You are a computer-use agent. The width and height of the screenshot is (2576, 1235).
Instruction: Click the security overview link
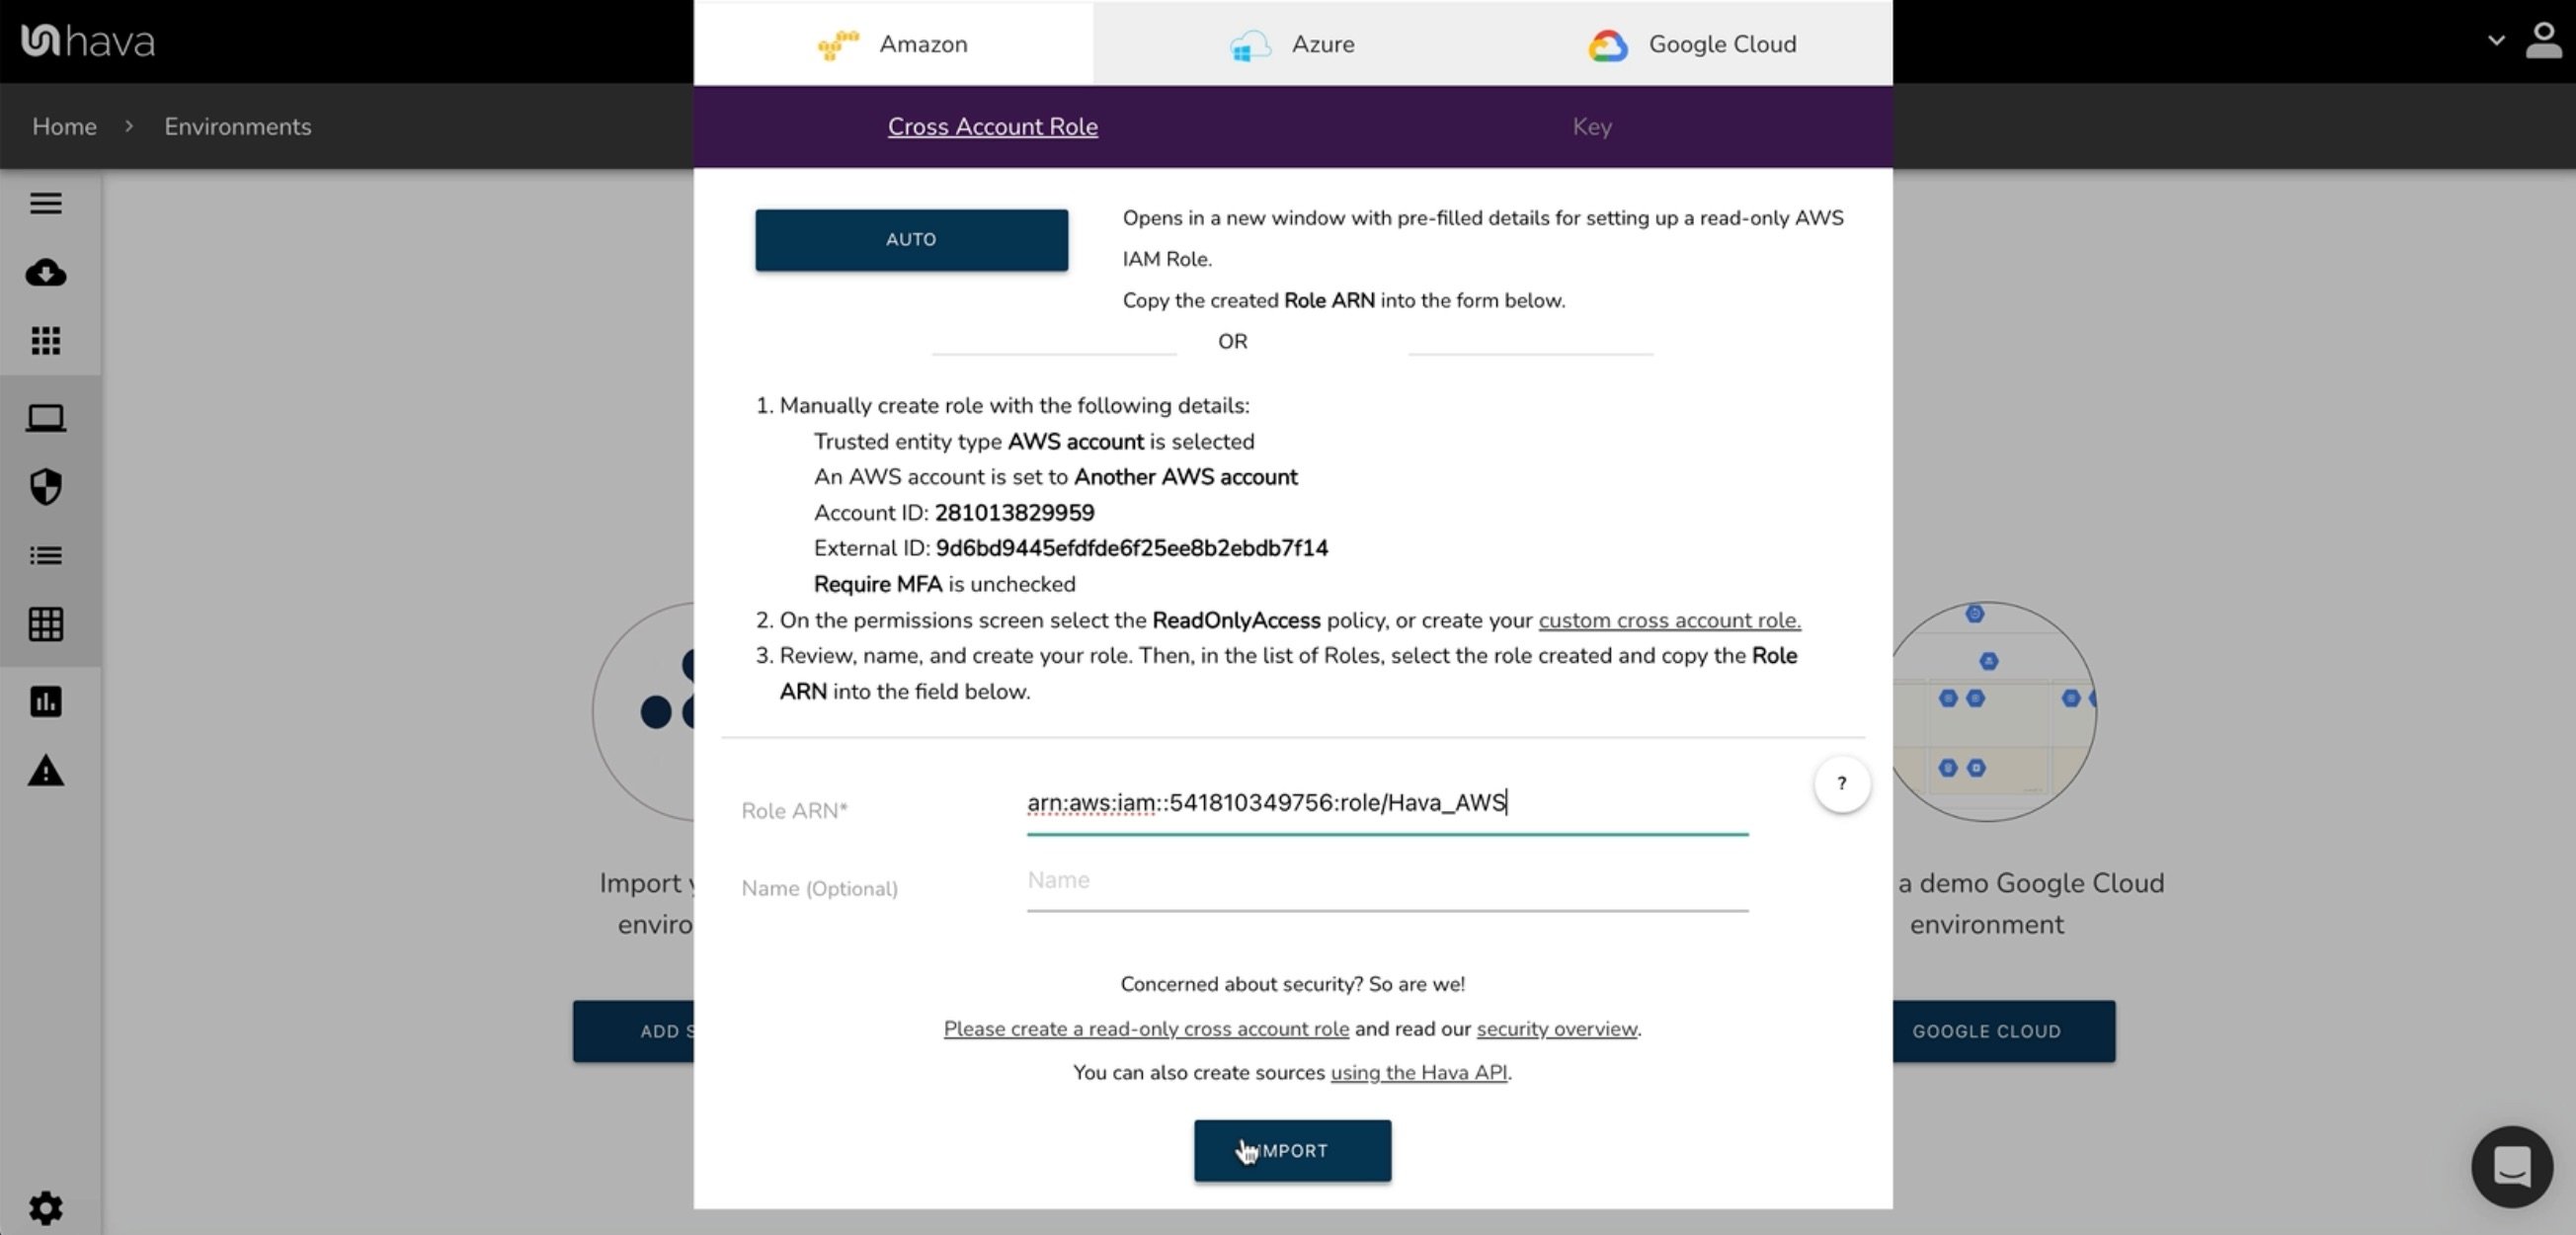tap(1556, 1029)
